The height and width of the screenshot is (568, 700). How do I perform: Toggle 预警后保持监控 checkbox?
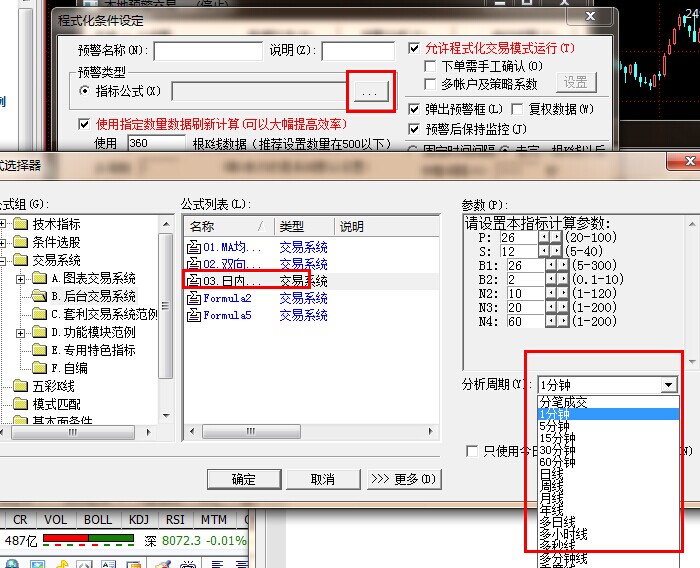414,129
